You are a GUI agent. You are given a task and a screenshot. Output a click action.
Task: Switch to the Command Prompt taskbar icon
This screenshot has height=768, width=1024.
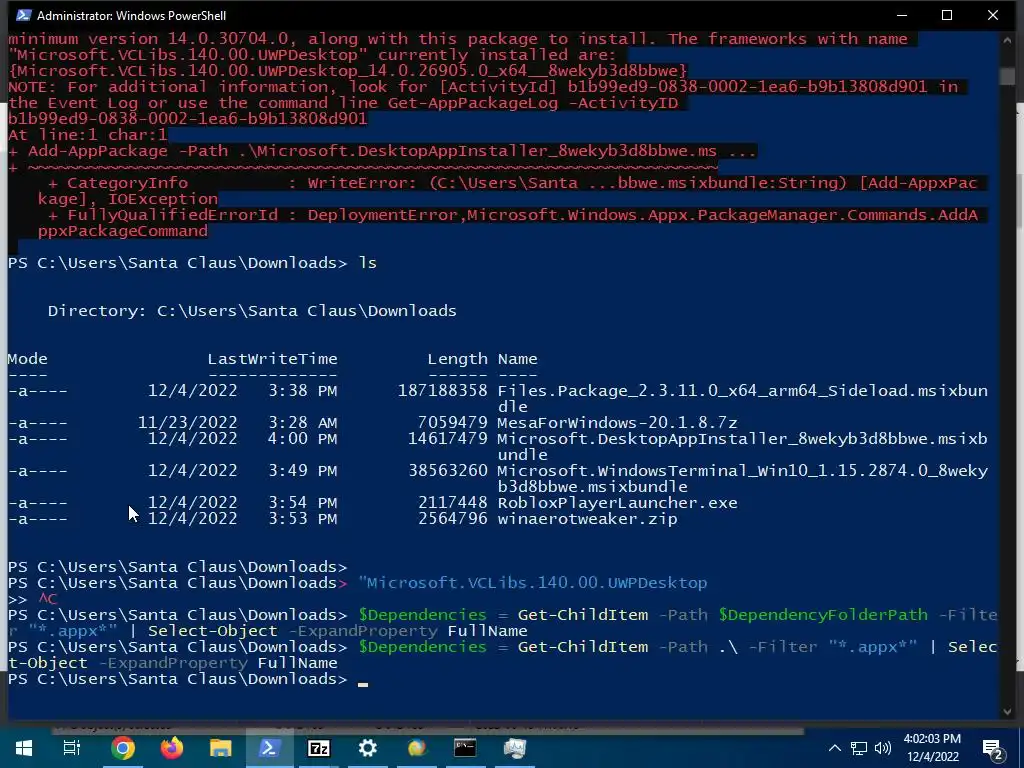(465, 748)
